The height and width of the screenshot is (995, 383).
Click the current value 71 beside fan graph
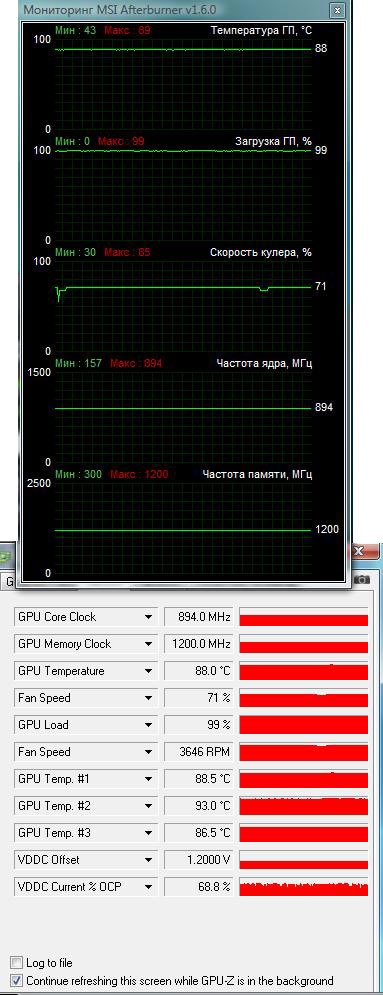pos(320,286)
